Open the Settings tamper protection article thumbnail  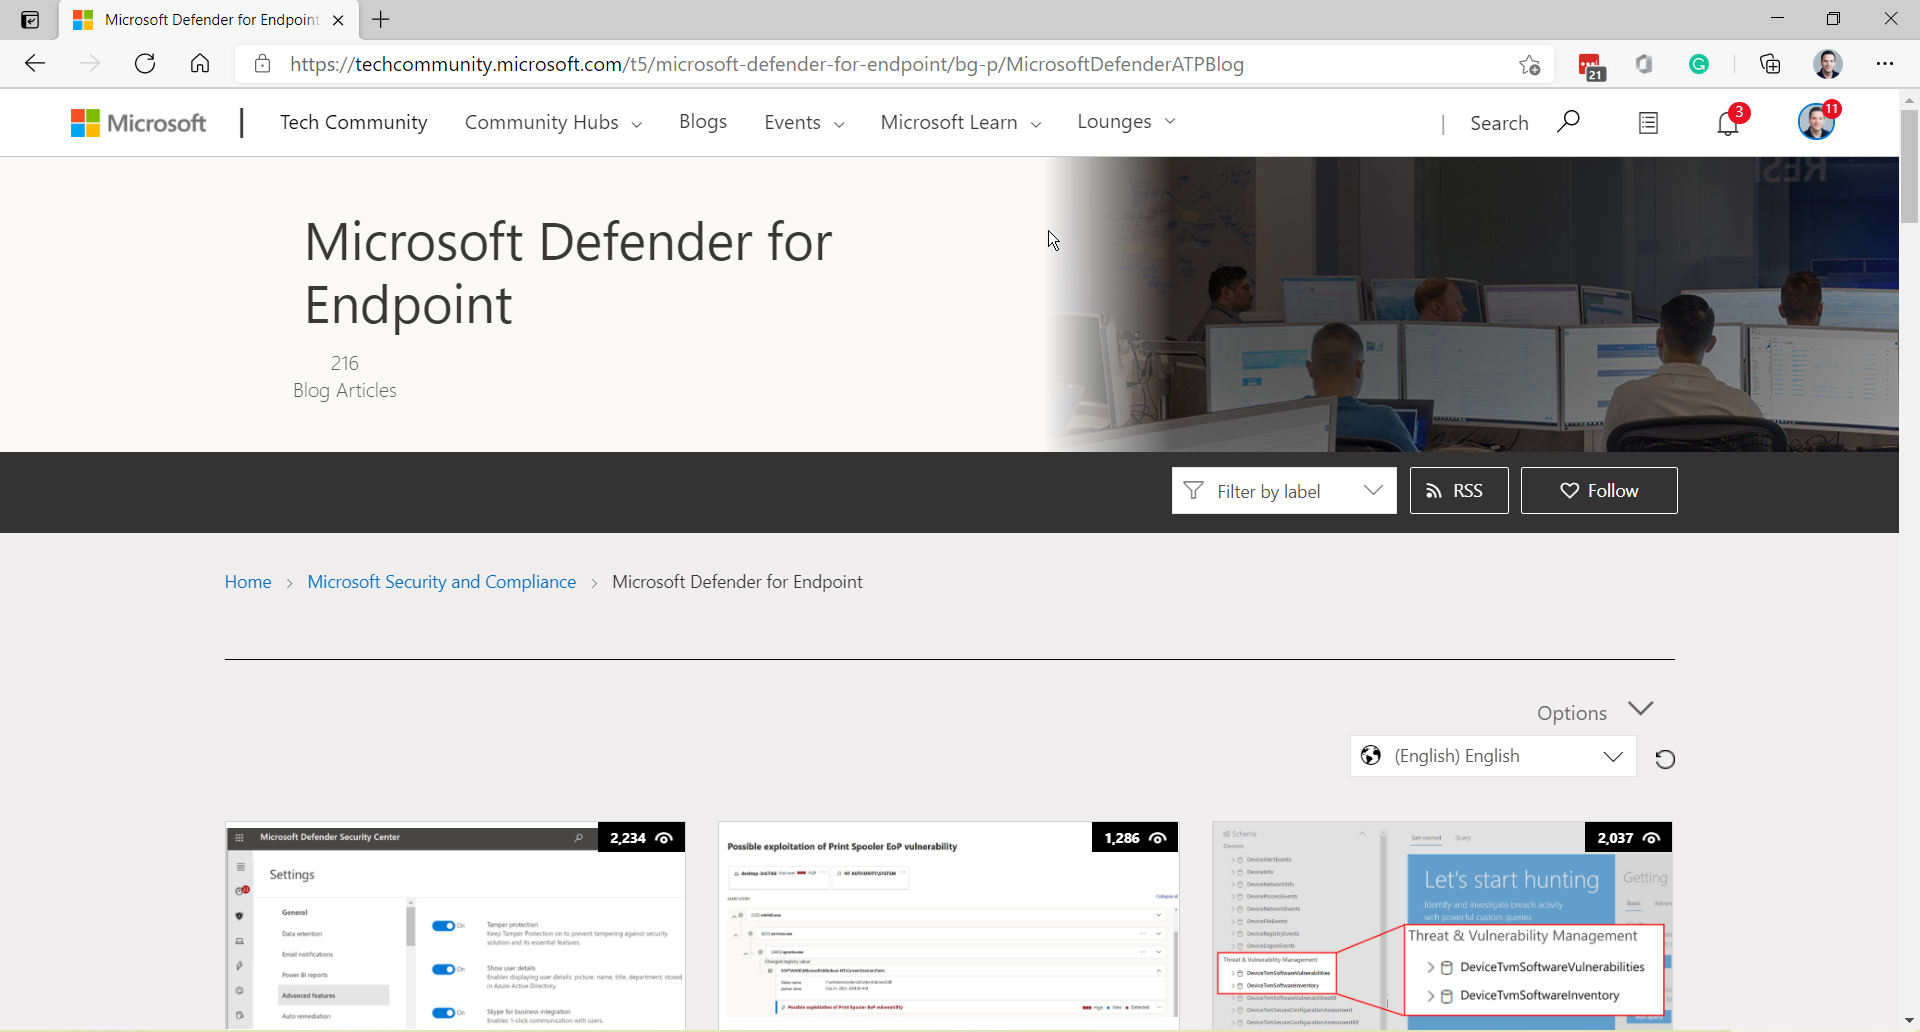tap(455, 926)
